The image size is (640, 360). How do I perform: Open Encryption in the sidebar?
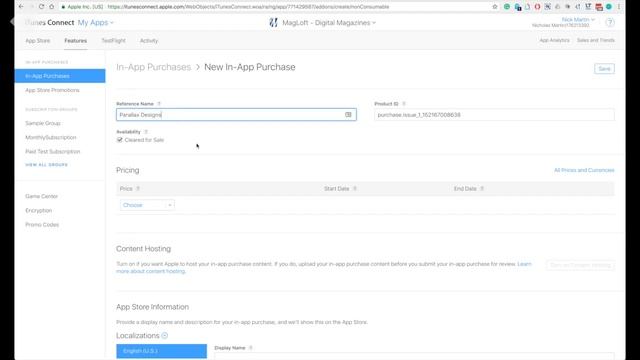tap(38, 210)
